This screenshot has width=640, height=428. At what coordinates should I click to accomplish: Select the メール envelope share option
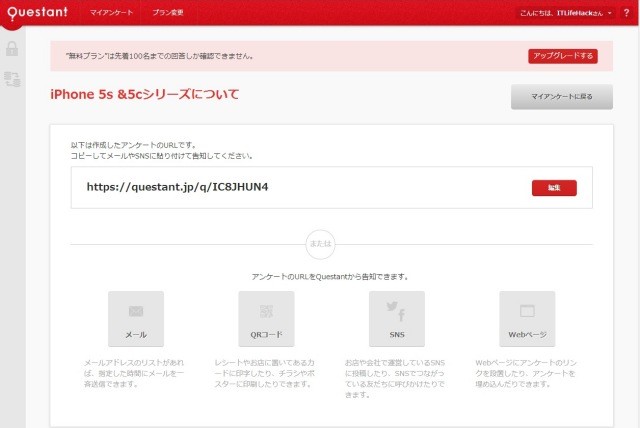pyautogui.click(x=136, y=319)
